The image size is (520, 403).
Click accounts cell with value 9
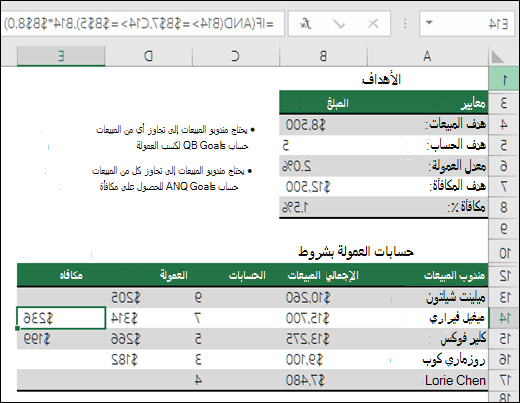[x=235, y=298]
